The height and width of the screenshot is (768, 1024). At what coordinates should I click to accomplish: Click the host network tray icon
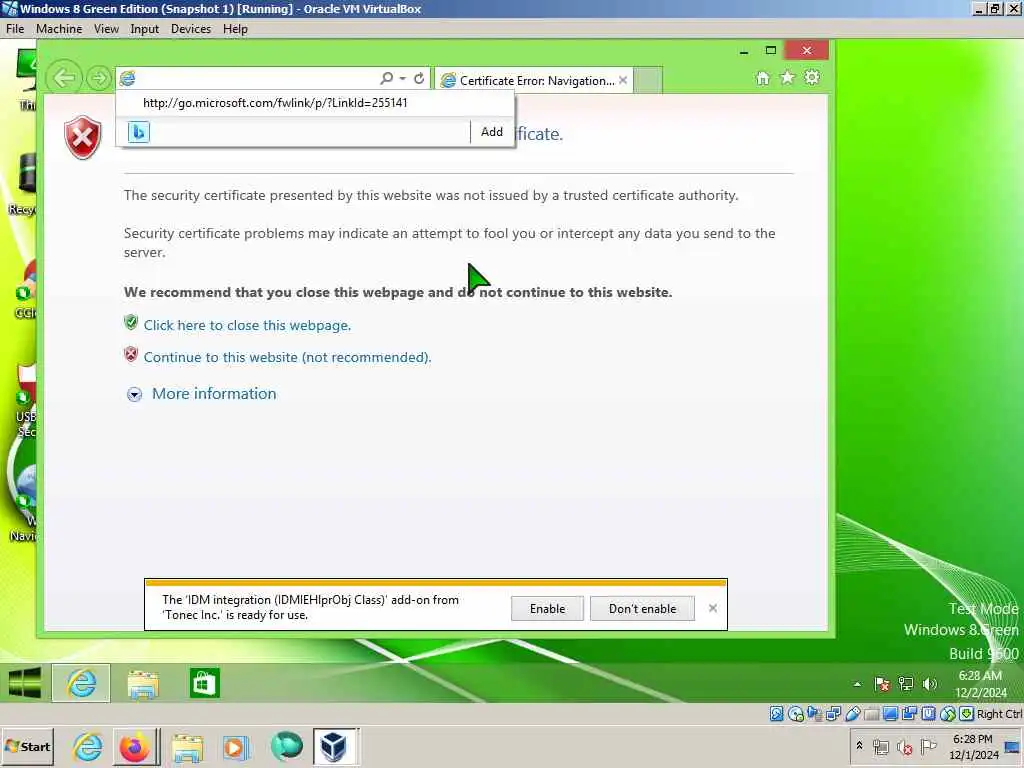(881, 747)
